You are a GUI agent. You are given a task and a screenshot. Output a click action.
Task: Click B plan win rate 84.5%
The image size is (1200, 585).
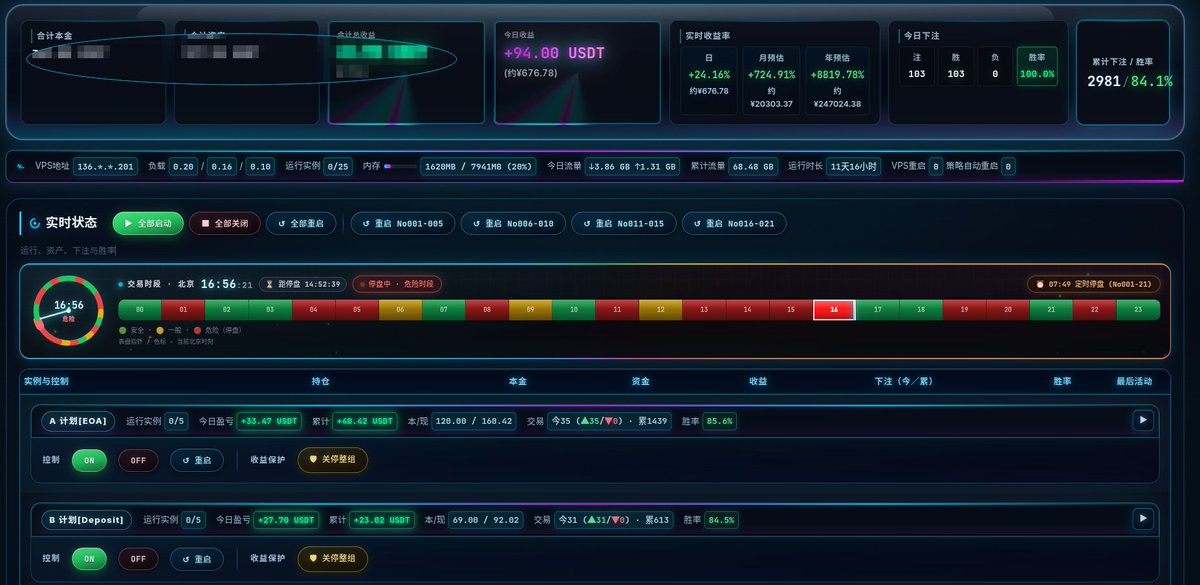(x=721, y=520)
